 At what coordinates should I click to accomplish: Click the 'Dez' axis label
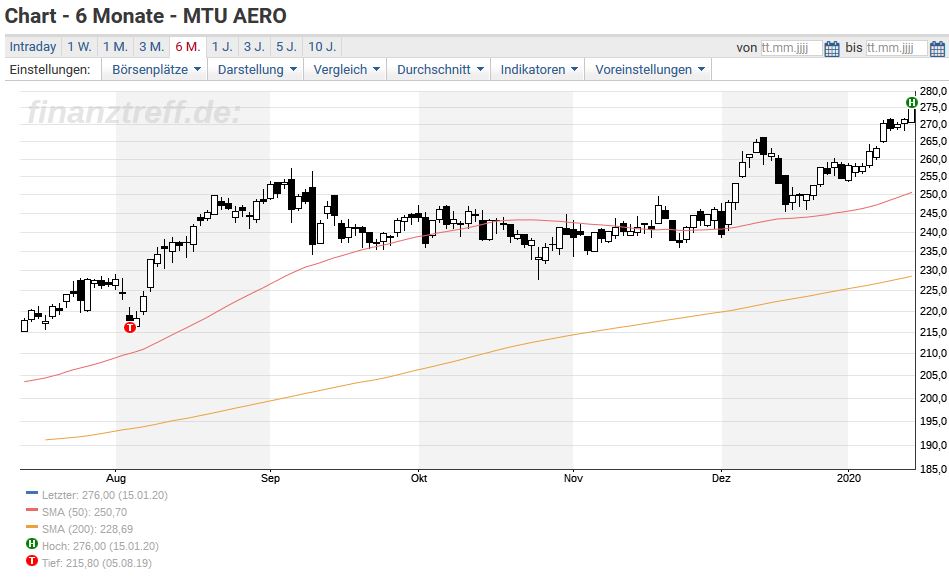[721, 478]
